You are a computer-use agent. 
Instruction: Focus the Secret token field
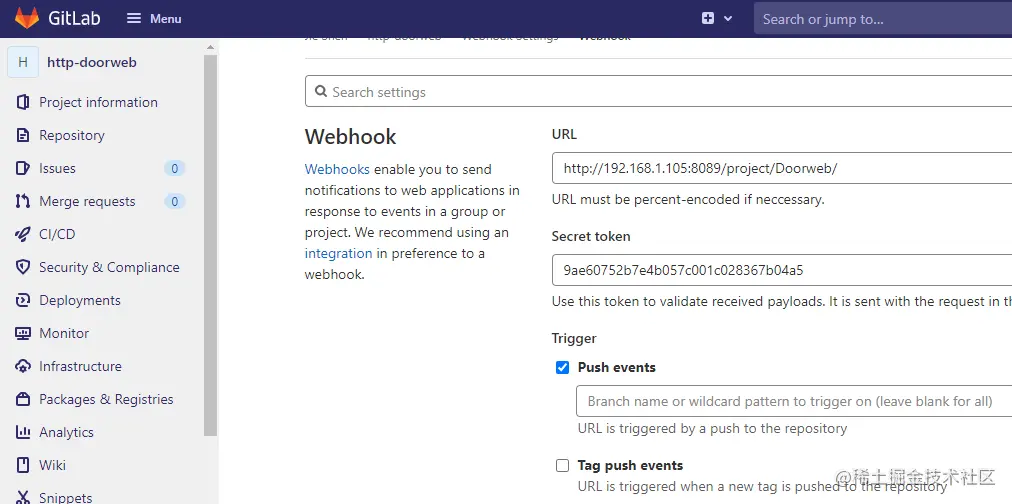point(780,270)
